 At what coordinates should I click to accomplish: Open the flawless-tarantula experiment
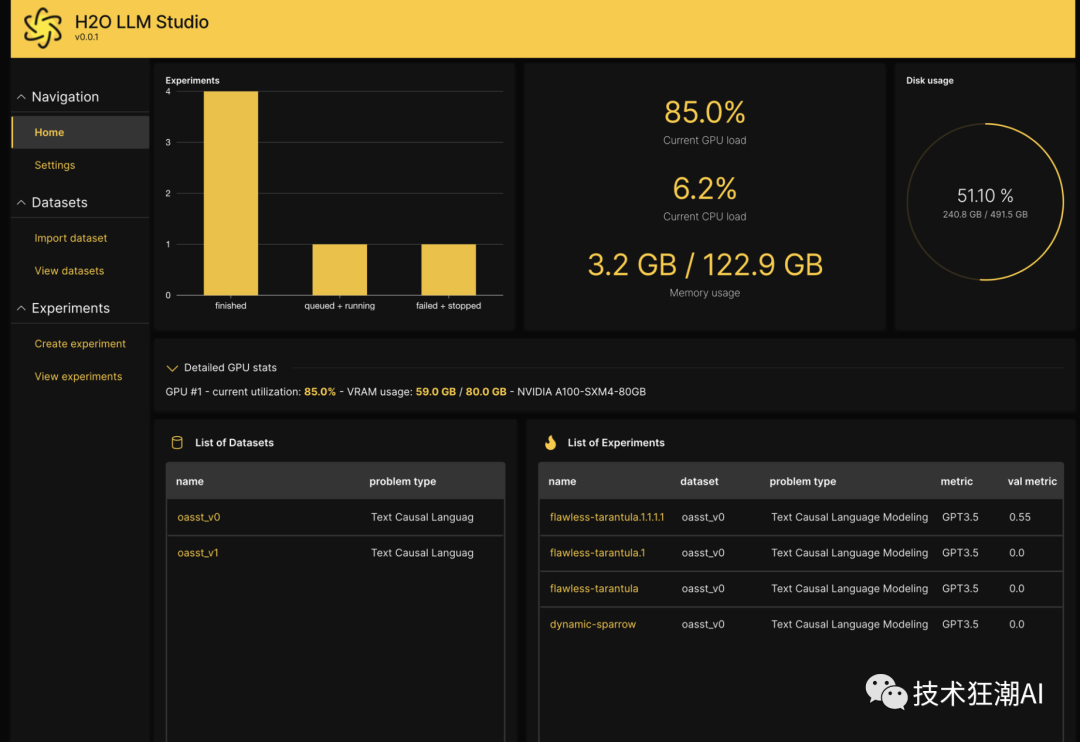click(x=594, y=588)
